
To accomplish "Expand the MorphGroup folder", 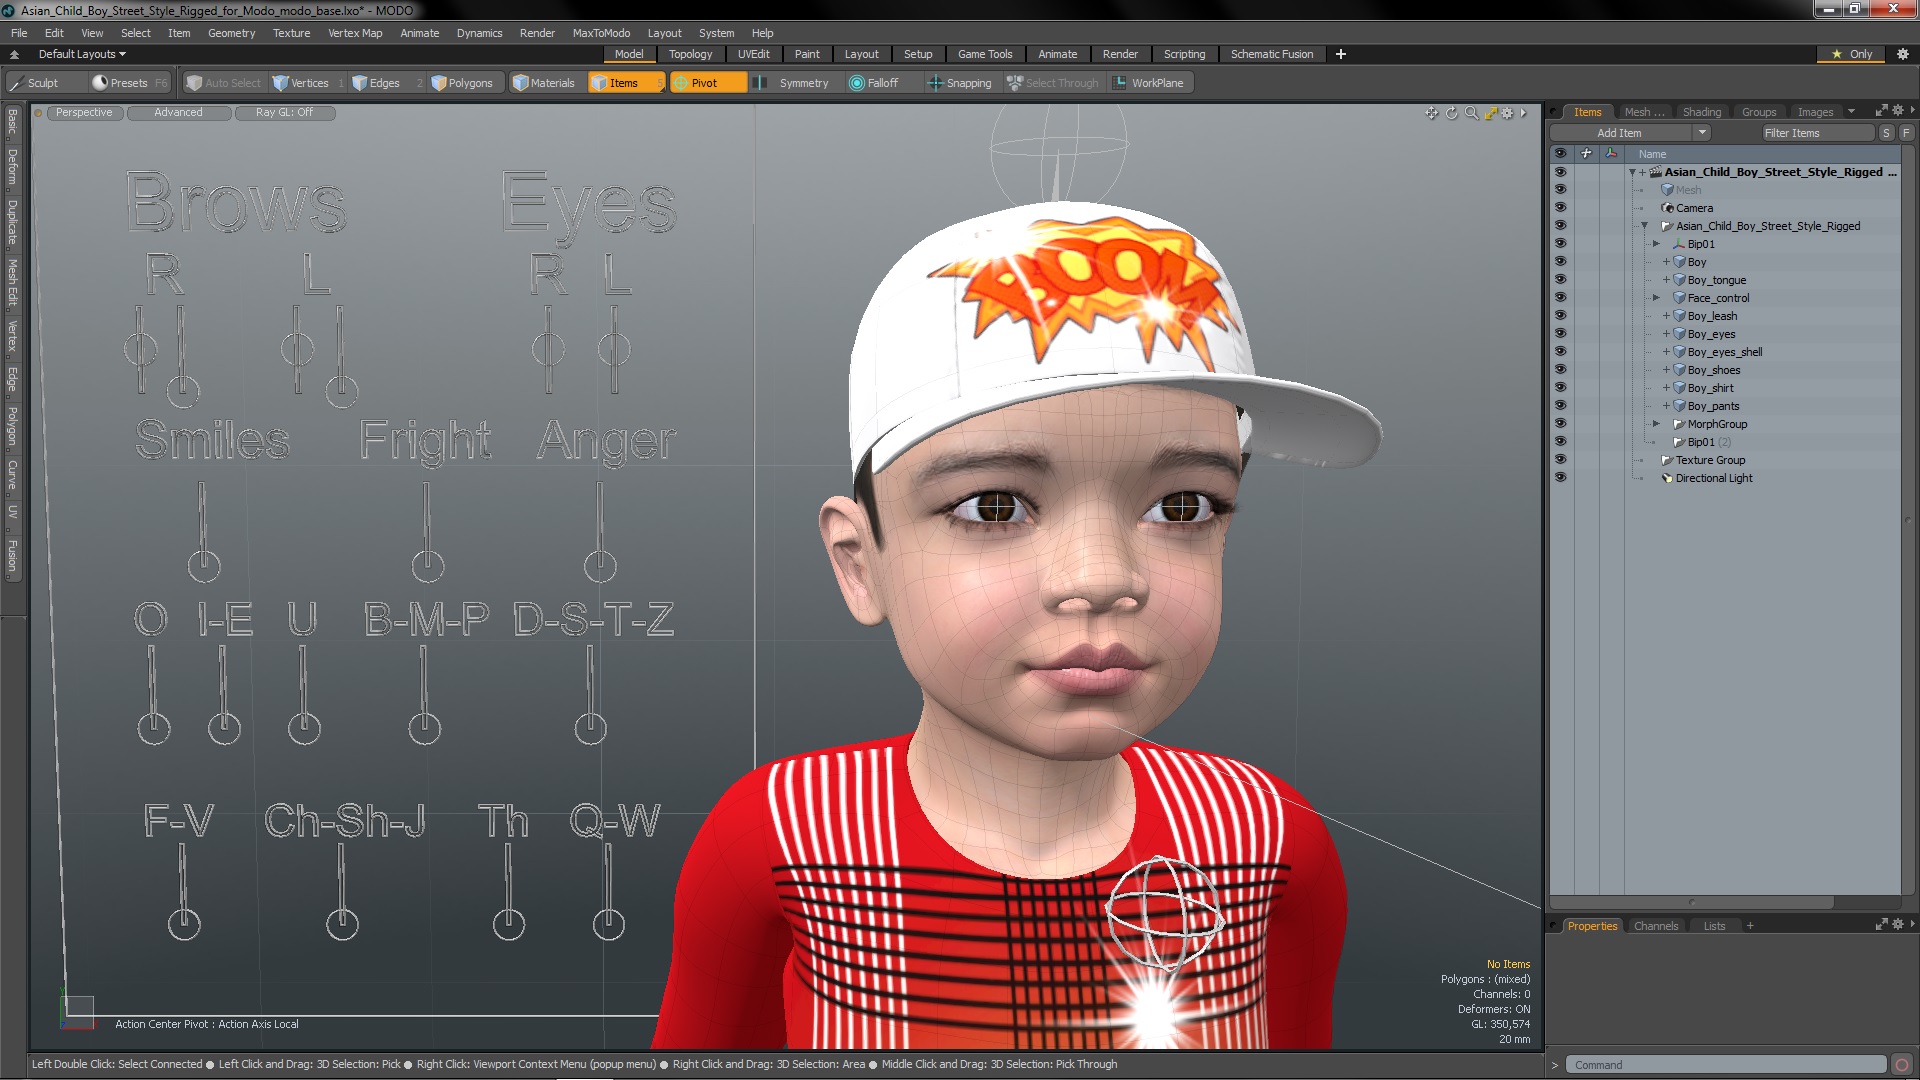I will [x=1656, y=424].
